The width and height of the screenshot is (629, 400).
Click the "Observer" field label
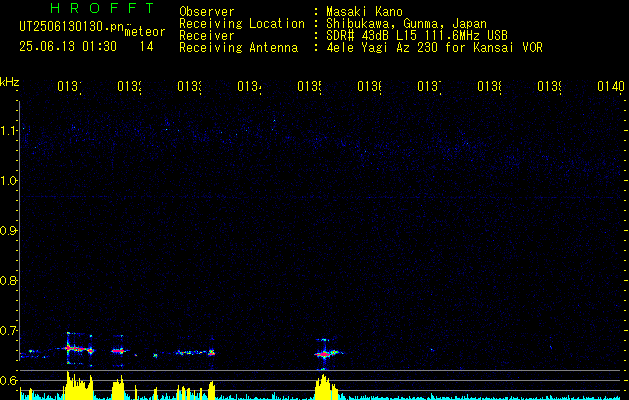tap(207, 12)
